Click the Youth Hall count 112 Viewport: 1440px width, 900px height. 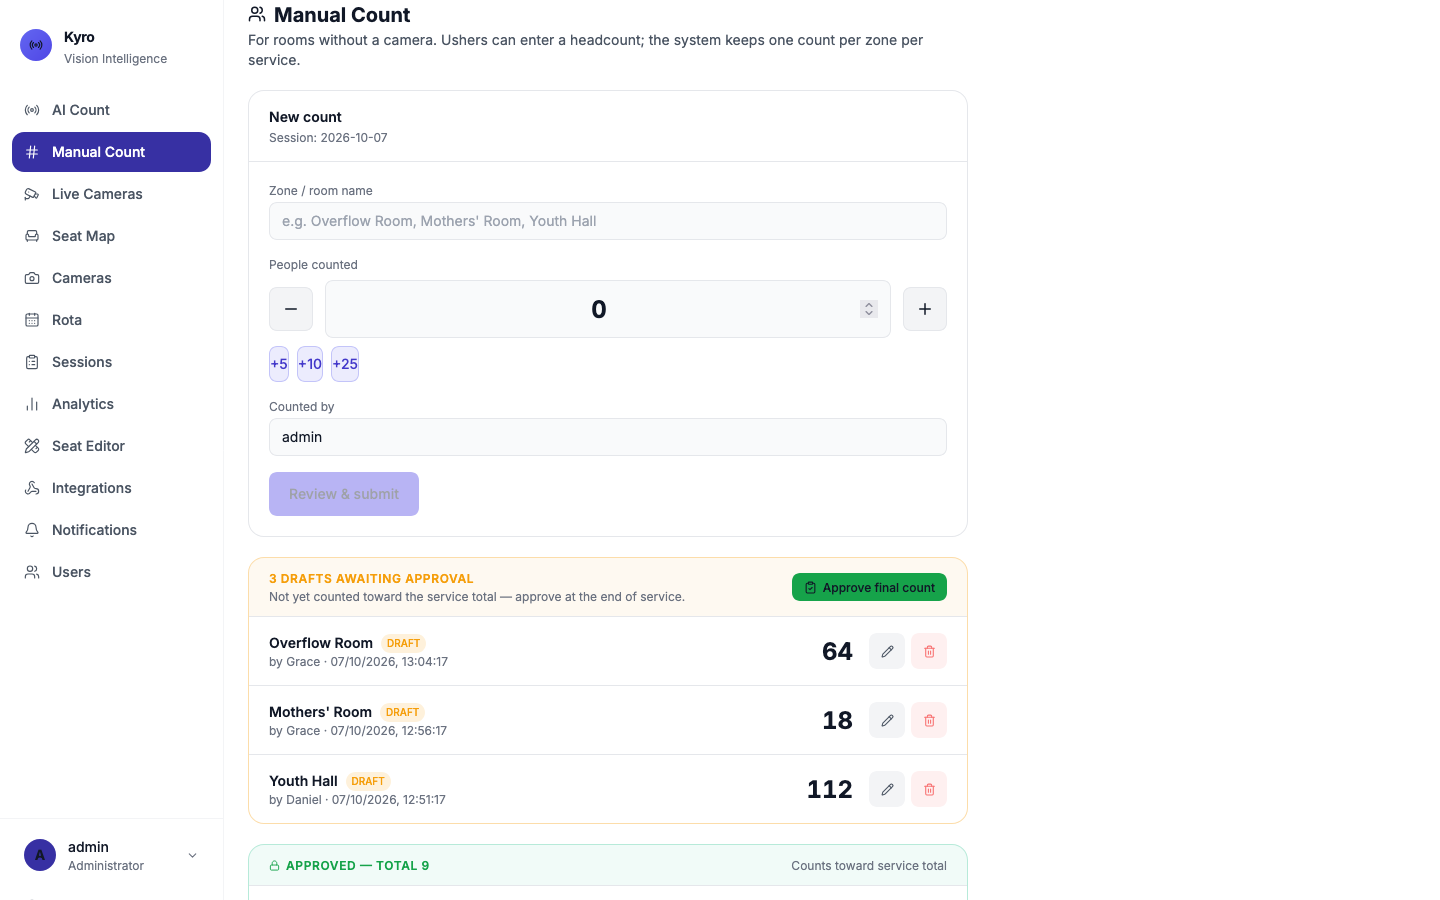click(x=830, y=789)
